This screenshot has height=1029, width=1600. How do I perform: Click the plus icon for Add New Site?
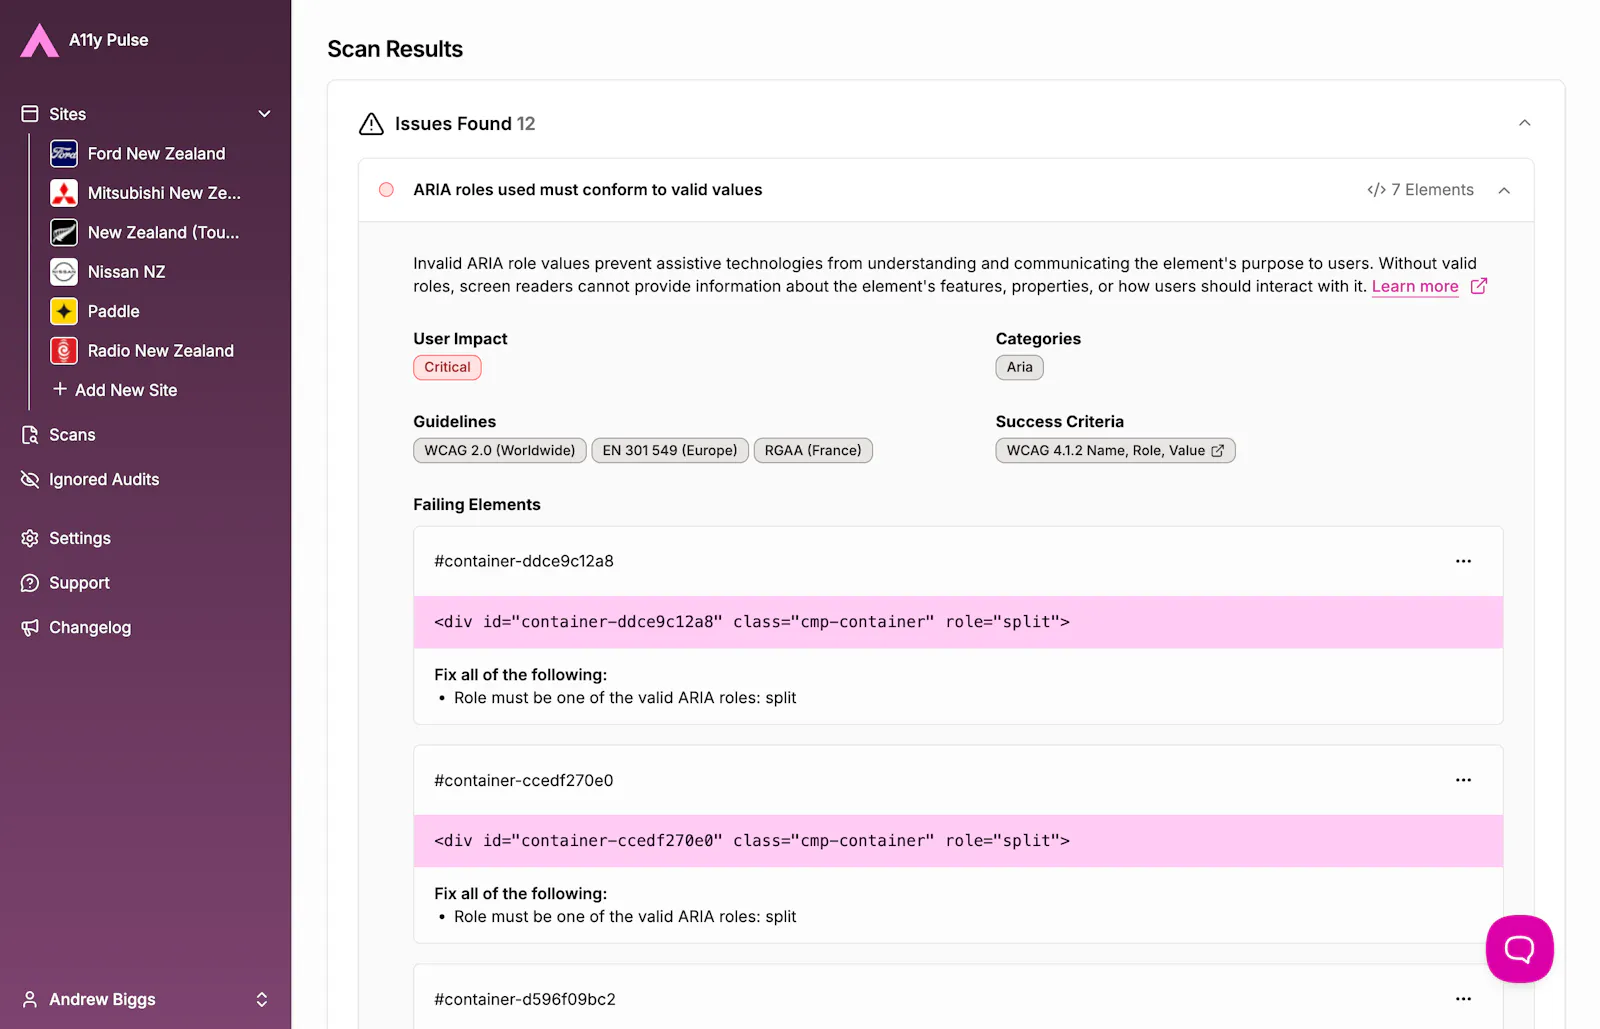click(60, 389)
